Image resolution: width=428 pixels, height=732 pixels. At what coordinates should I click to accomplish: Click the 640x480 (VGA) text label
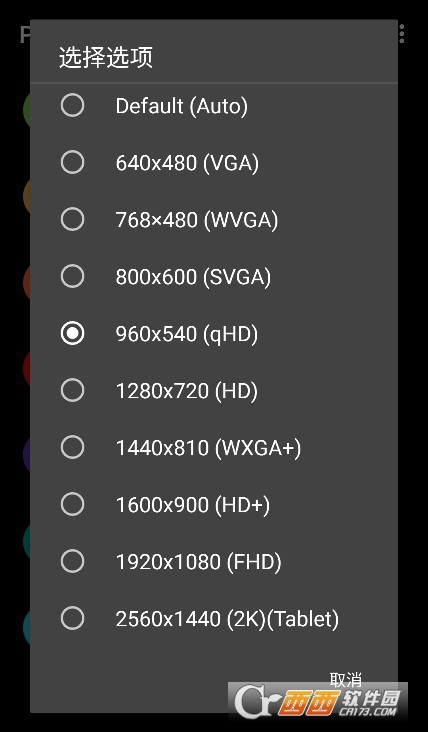(x=187, y=163)
